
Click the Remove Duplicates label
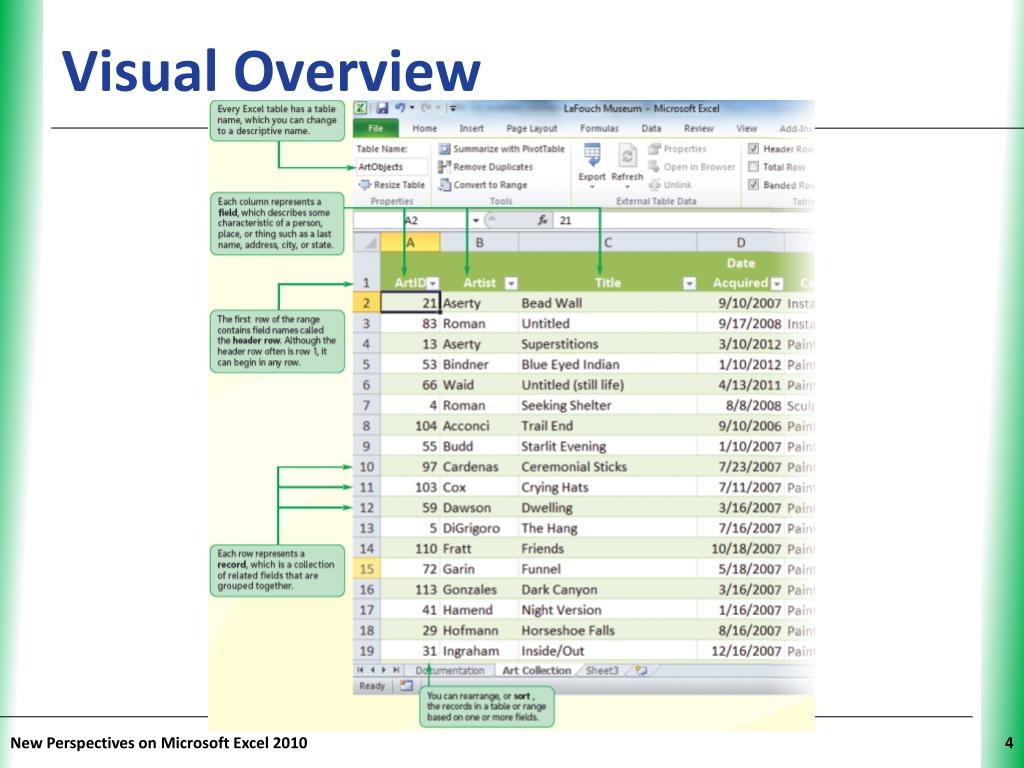493,167
